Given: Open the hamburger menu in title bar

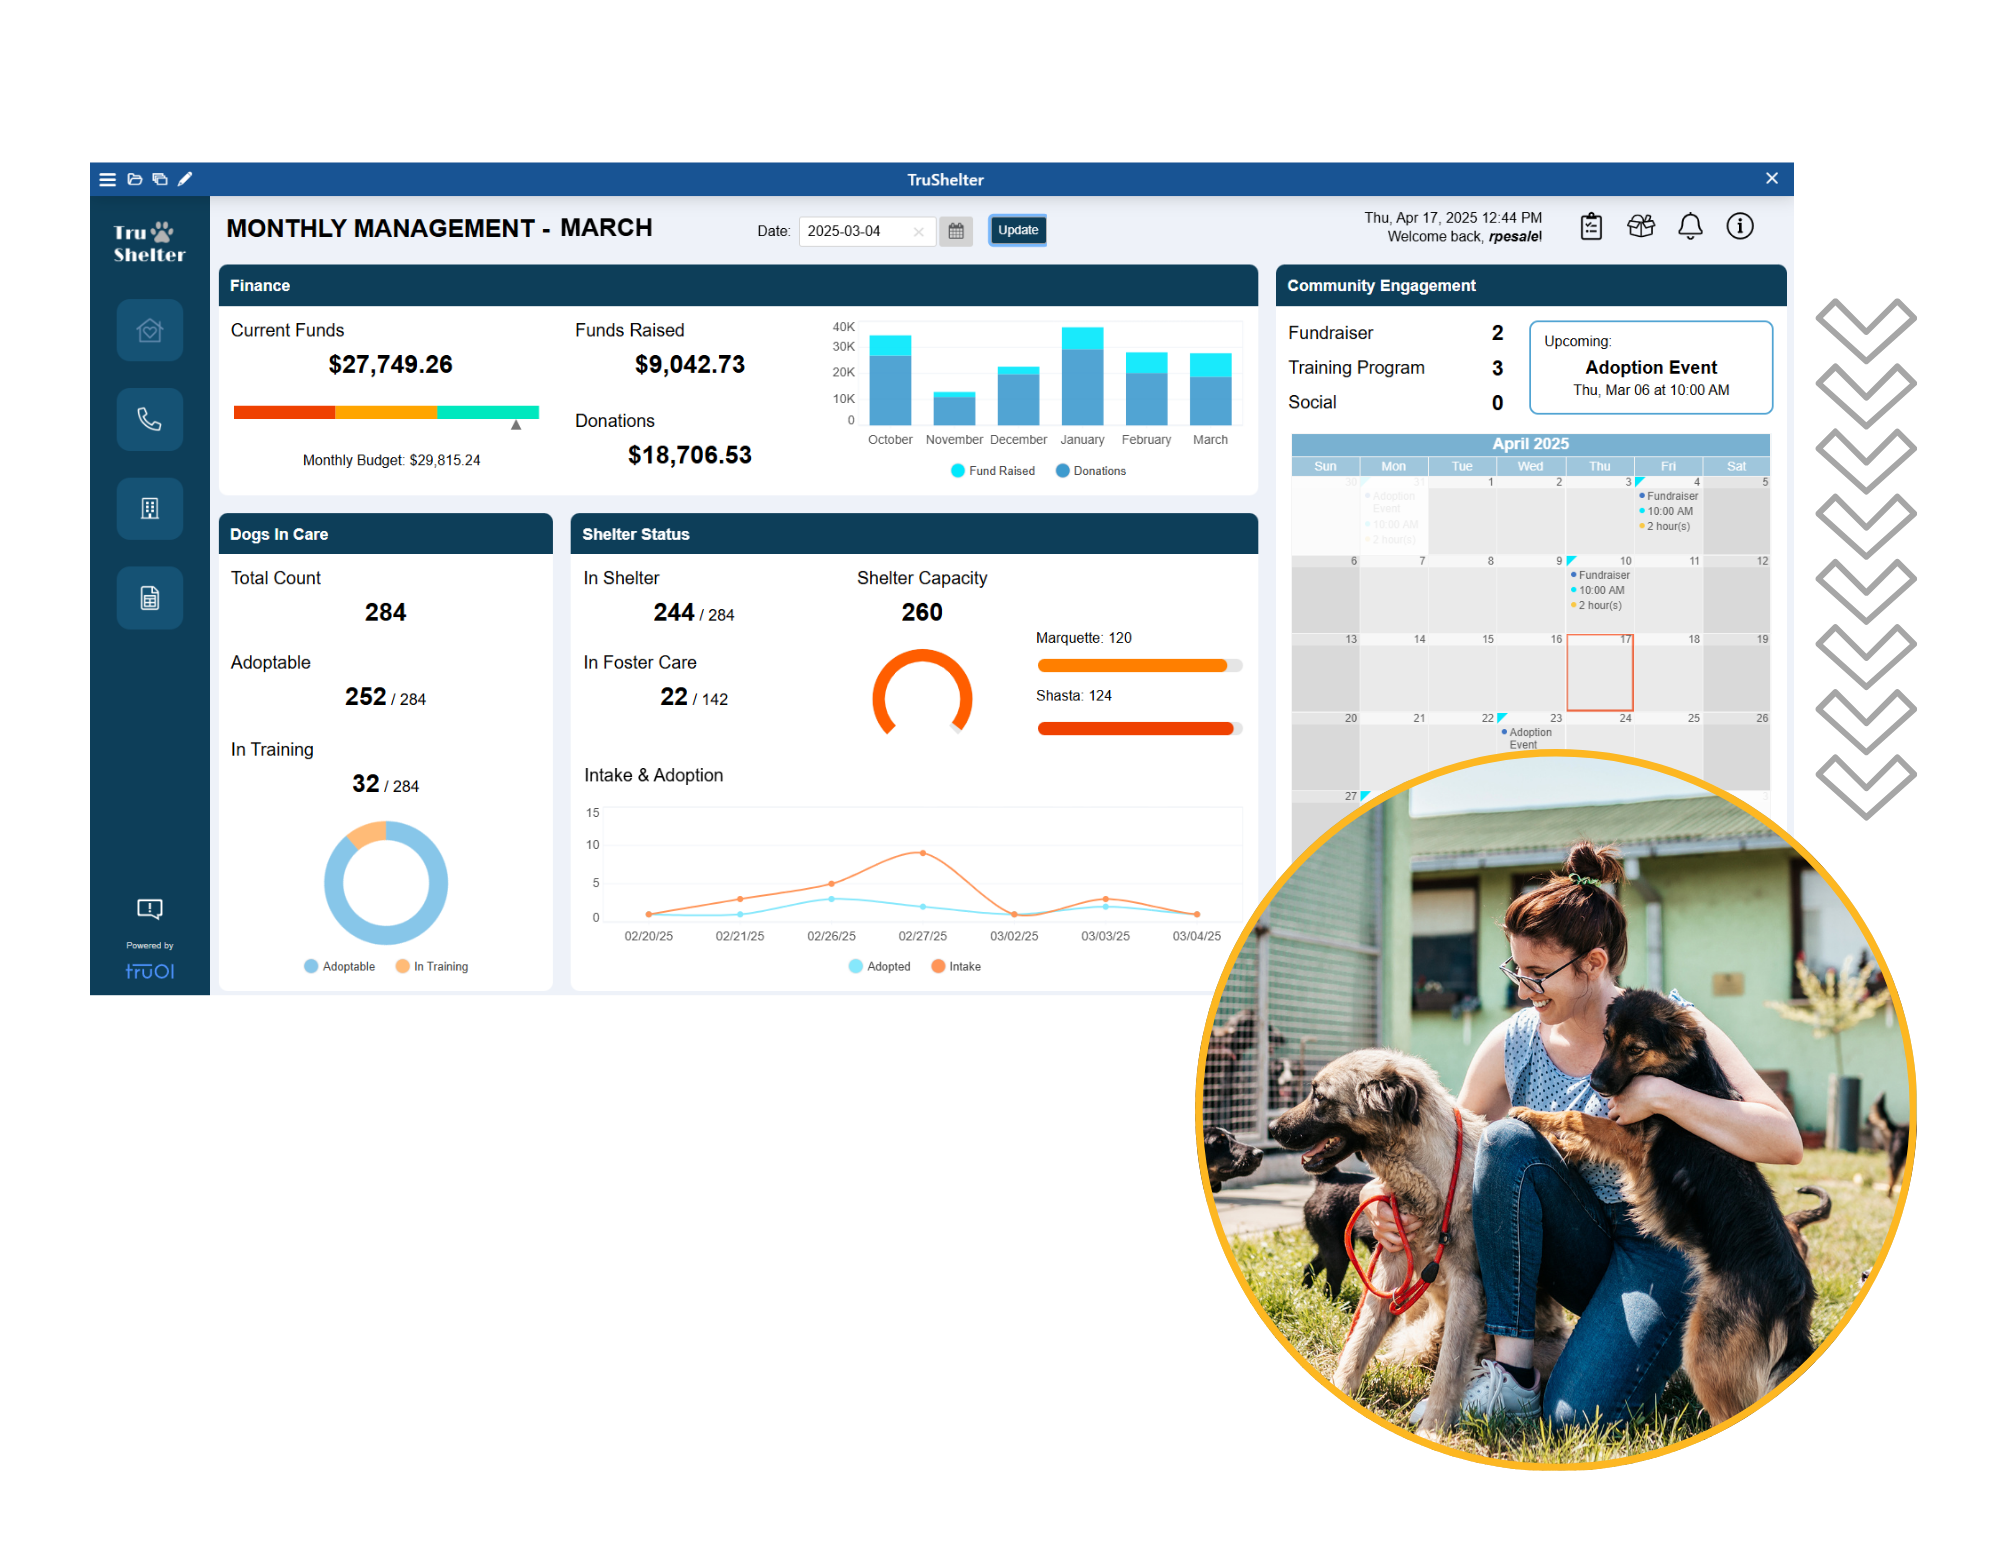Looking at the screenshot, I should [107, 180].
